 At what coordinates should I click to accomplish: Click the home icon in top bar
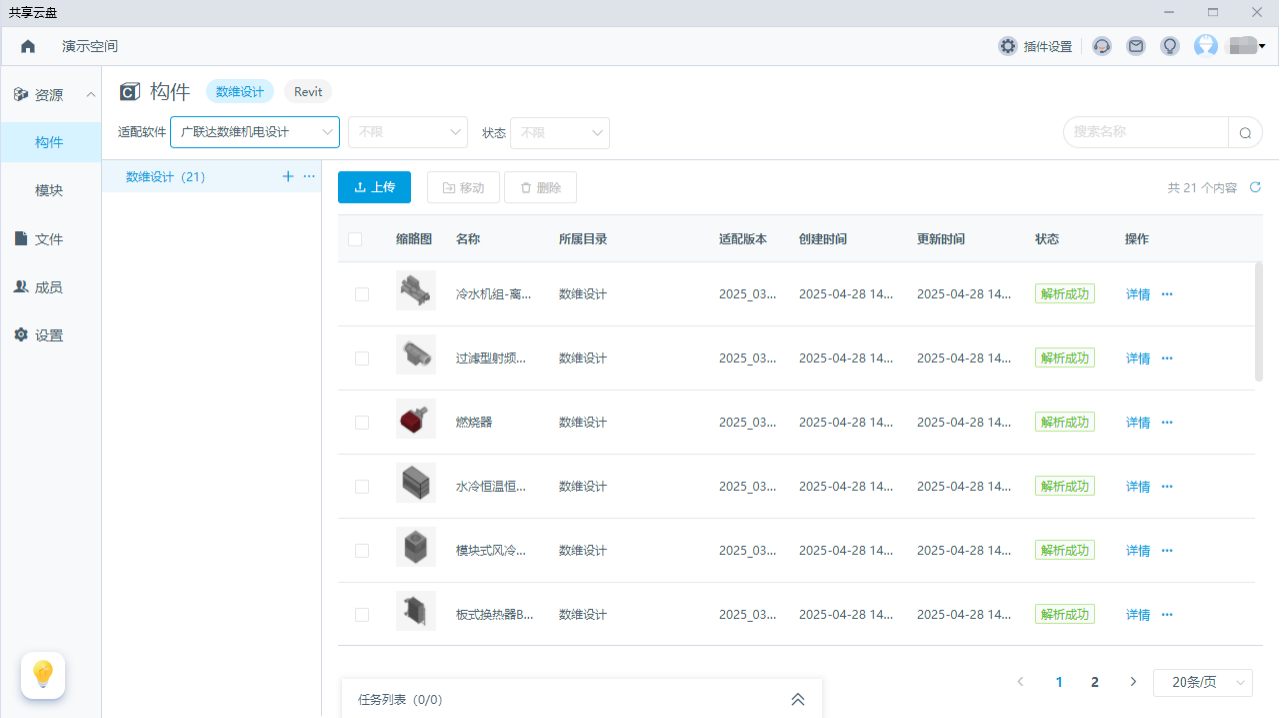tap(28, 46)
